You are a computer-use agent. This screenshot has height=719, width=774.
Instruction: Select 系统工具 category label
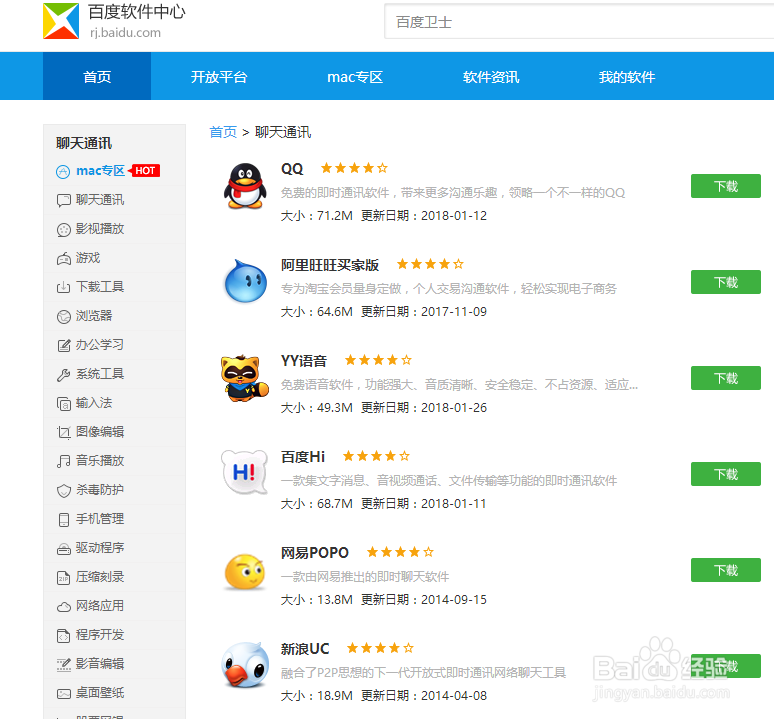(x=100, y=374)
